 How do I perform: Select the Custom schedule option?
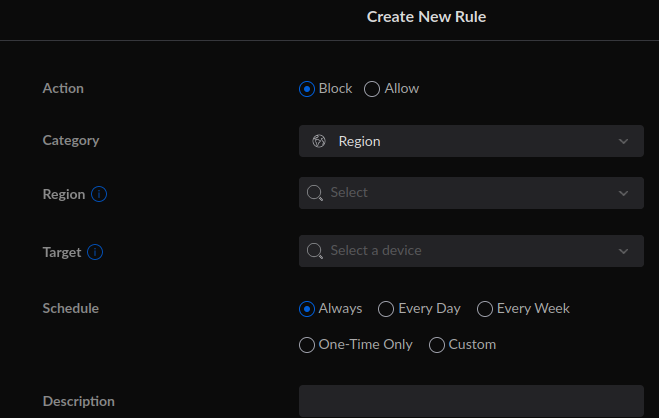(437, 345)
